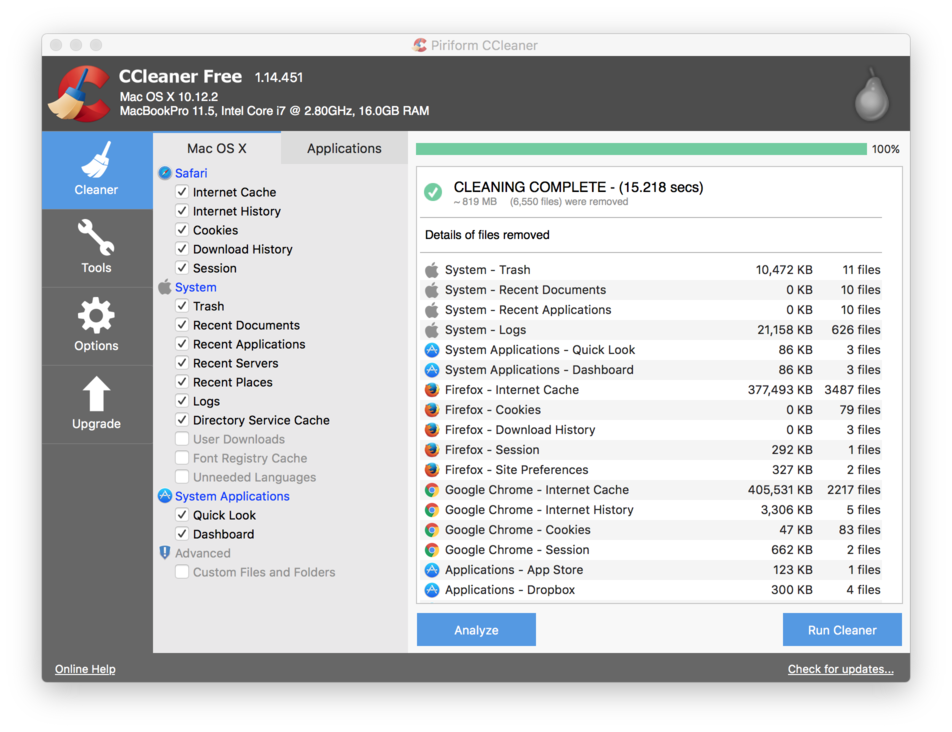Collapse the System category heading
This screenshot has height=732, width=952.
[196, 287]
